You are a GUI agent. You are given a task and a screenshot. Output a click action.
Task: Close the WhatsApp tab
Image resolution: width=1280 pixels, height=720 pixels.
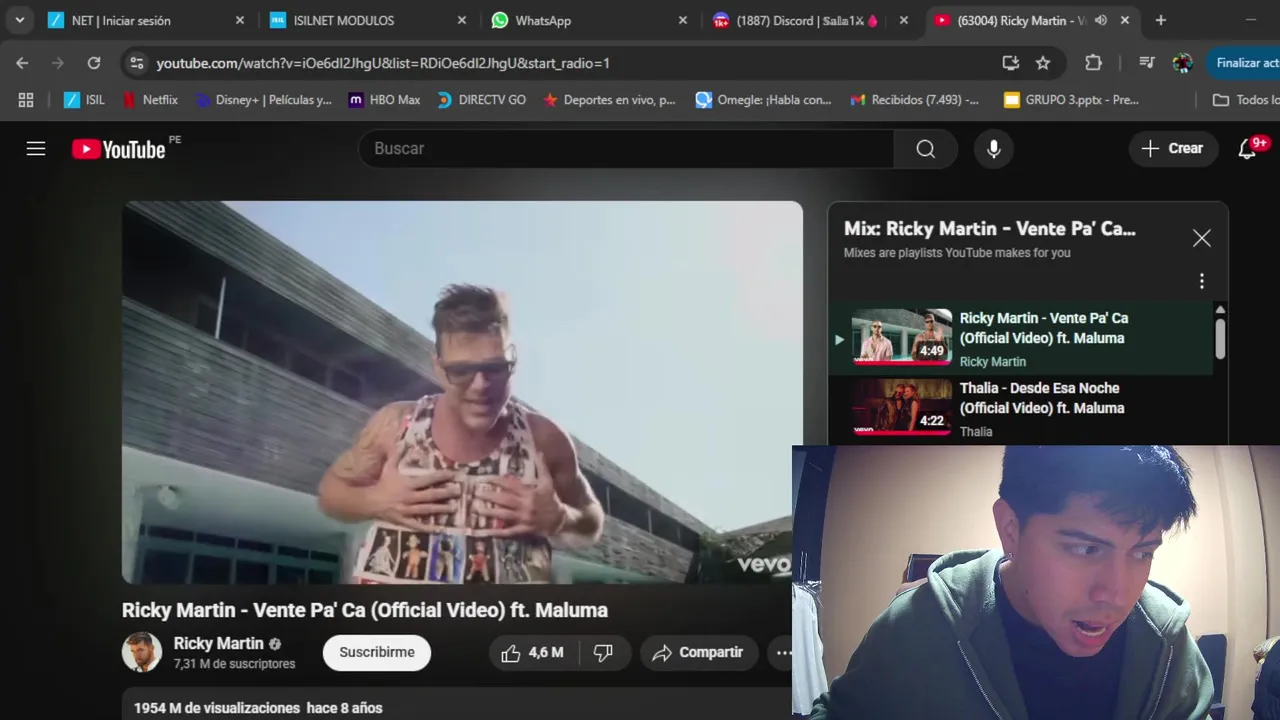[x=683, y=20]
